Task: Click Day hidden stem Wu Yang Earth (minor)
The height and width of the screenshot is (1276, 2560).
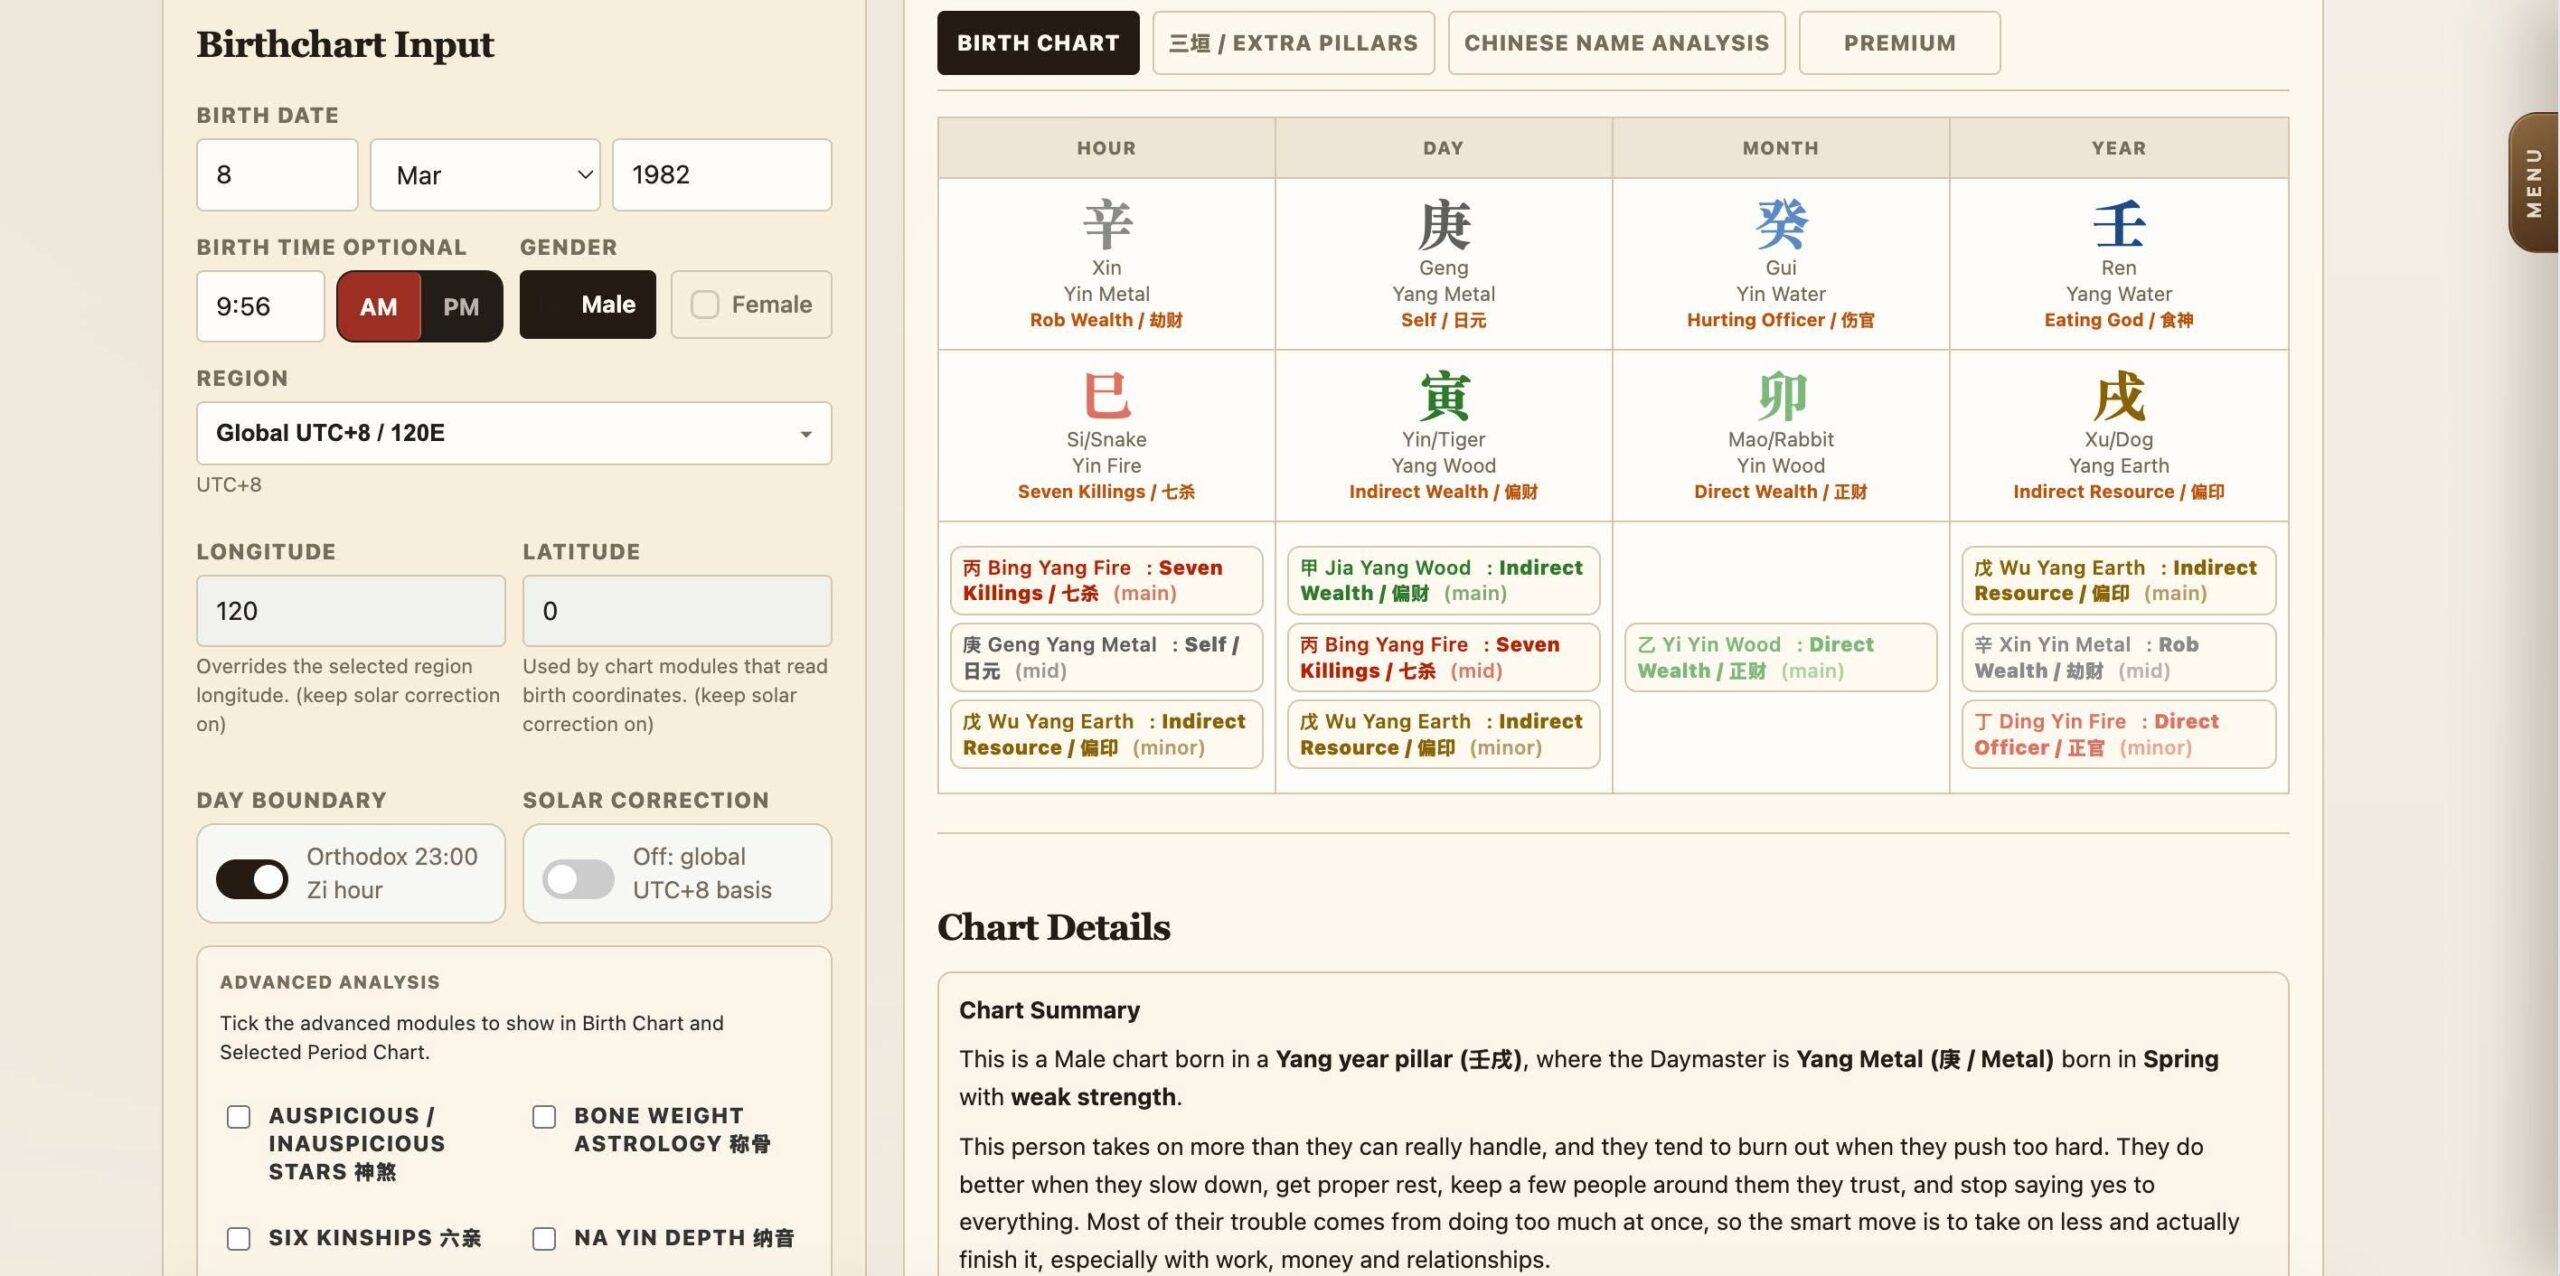Action: [x=1443, y=734]
